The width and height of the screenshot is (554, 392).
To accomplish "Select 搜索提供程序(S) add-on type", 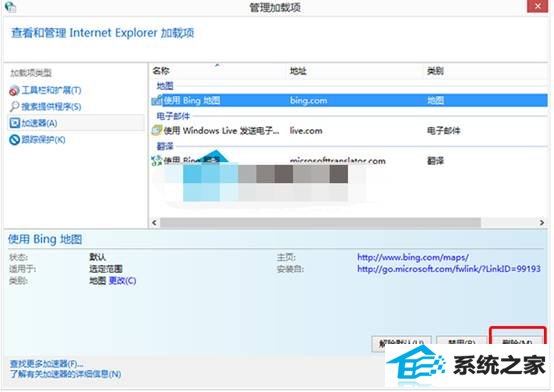I will [x=51, y=107].
